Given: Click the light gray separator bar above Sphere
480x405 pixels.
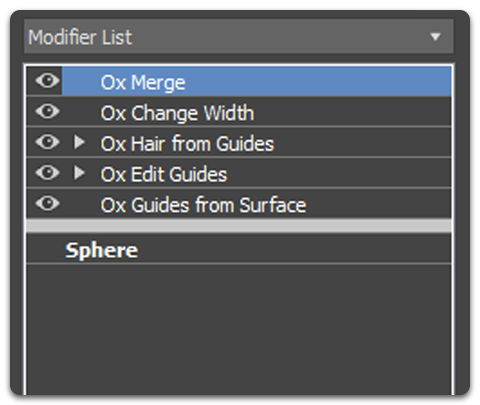Looking at the screenshot, I should point(239,226).
